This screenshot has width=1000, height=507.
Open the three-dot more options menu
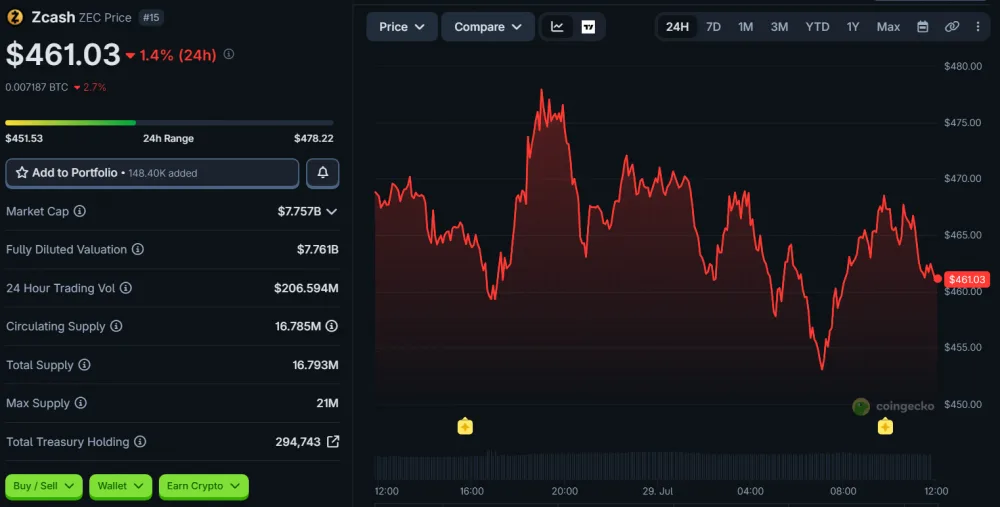978,27
